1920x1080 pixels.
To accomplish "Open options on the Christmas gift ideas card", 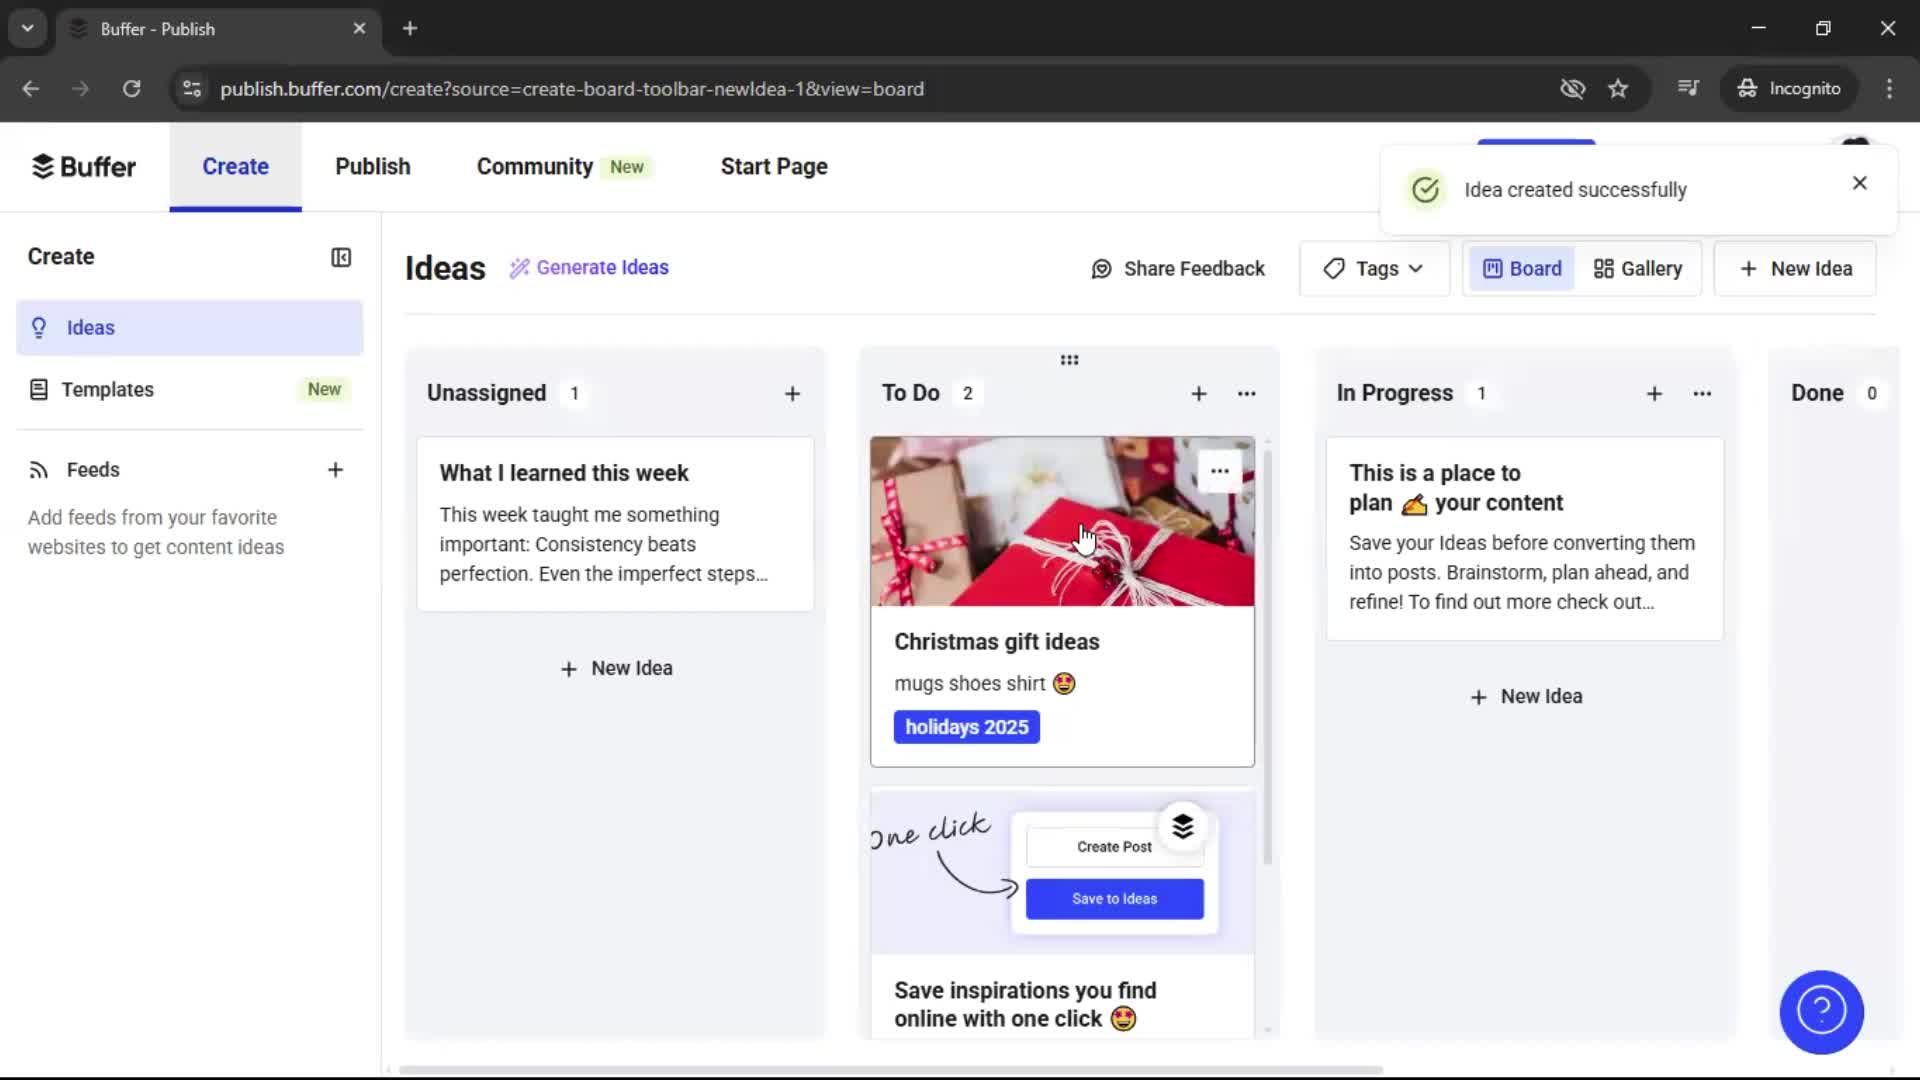I will click(1220, 470).
